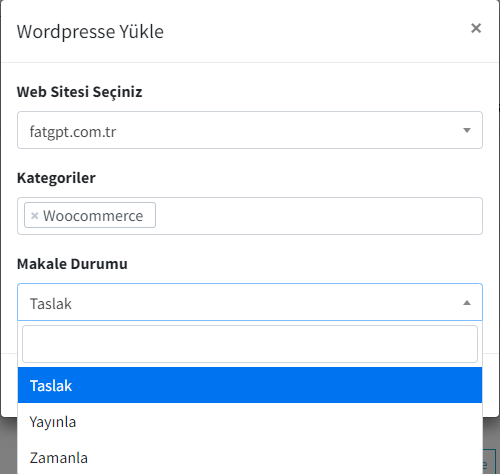Click the Wordpresse Yükle dialog title
Screen dimensions: 500x474
[x=90, y=32]
